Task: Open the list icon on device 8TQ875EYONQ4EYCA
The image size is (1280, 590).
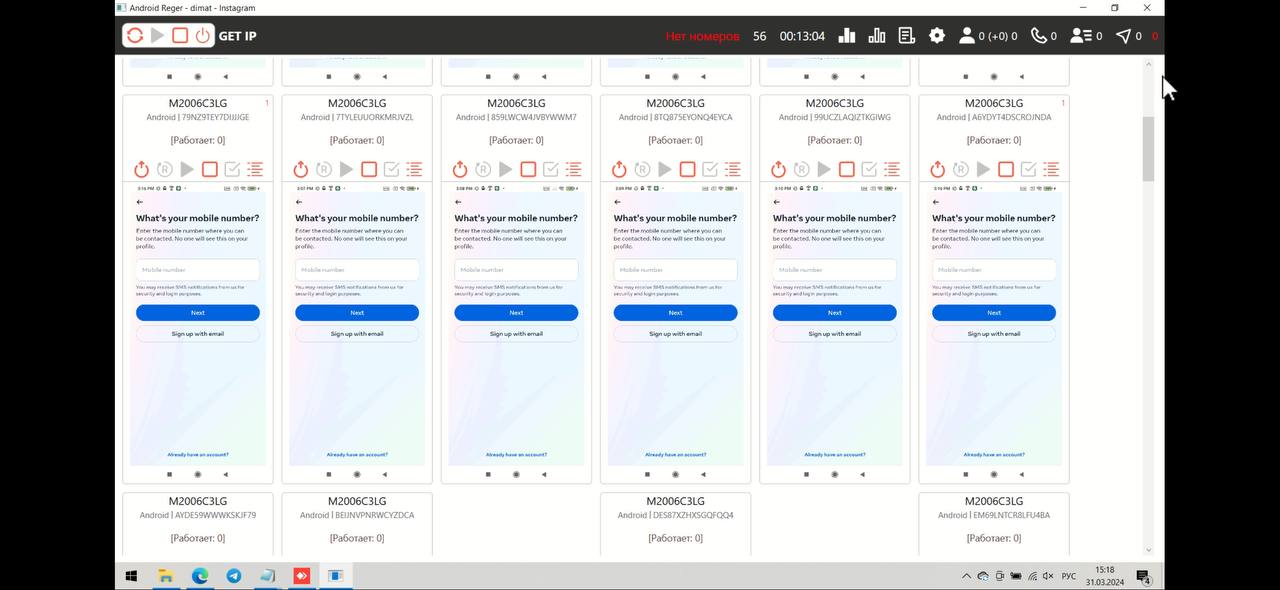Action: click(x=733, y=169)
